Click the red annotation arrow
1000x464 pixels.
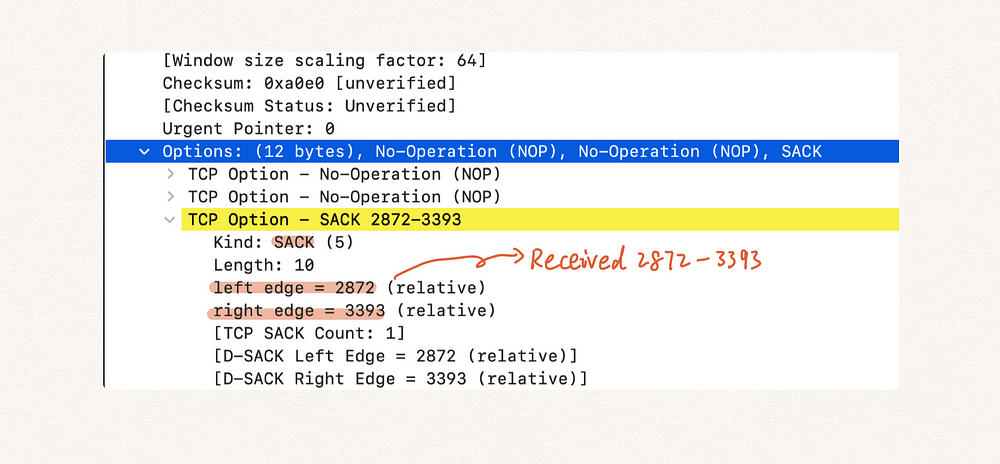(x=458, y=263)
